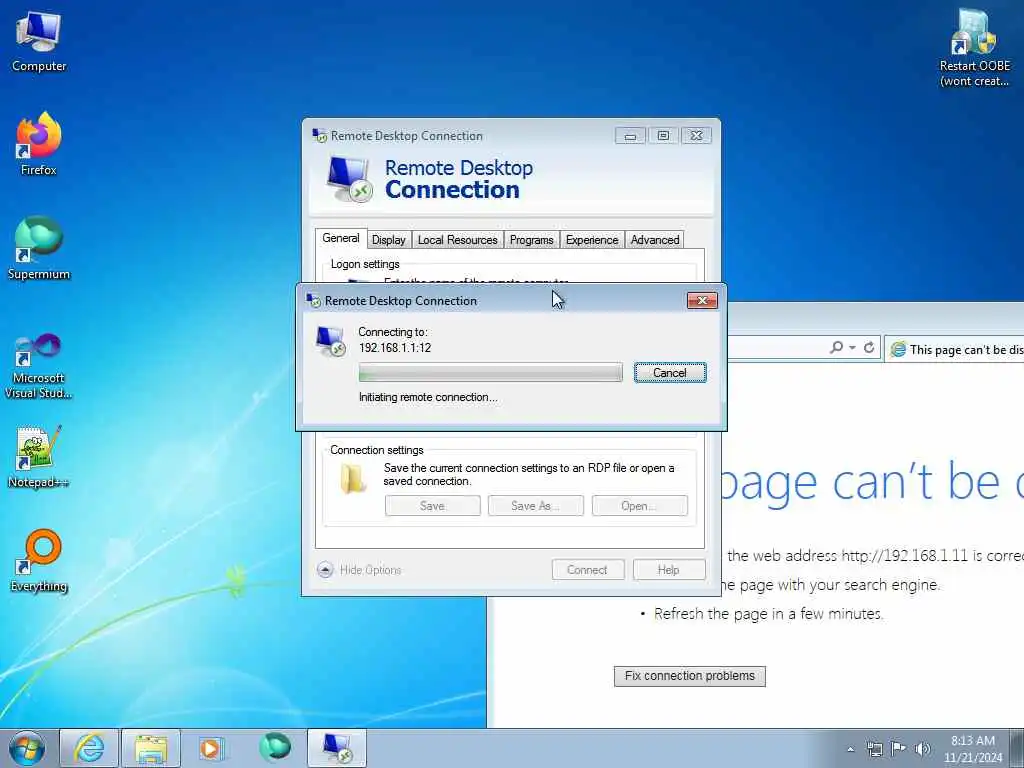
Task: Click the Remote Desktop Connection banner icon
Action: click(349, 179)
